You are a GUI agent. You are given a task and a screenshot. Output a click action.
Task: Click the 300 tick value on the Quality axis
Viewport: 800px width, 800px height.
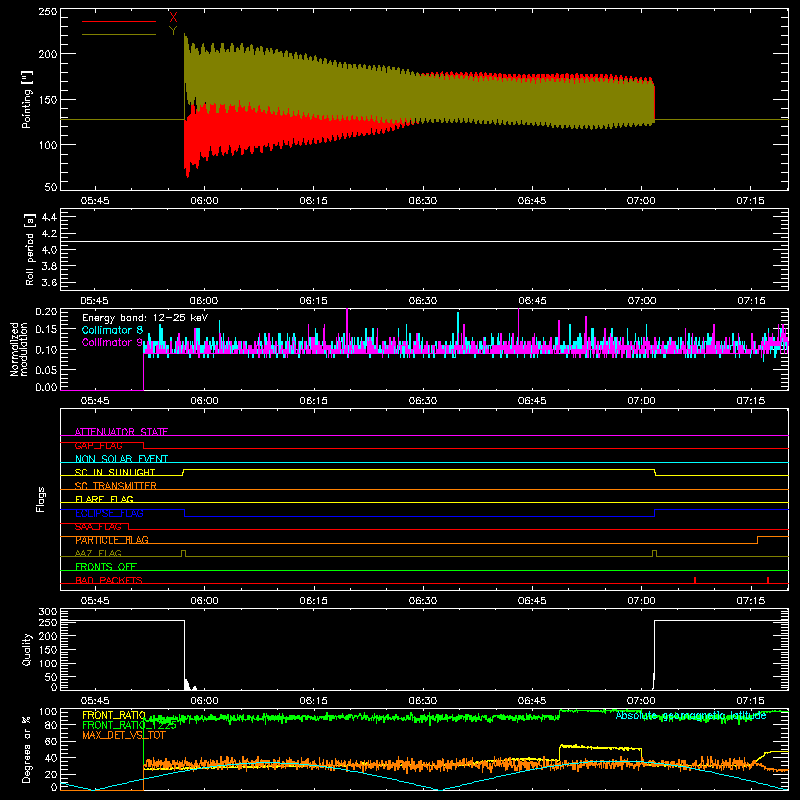[48, 612]
